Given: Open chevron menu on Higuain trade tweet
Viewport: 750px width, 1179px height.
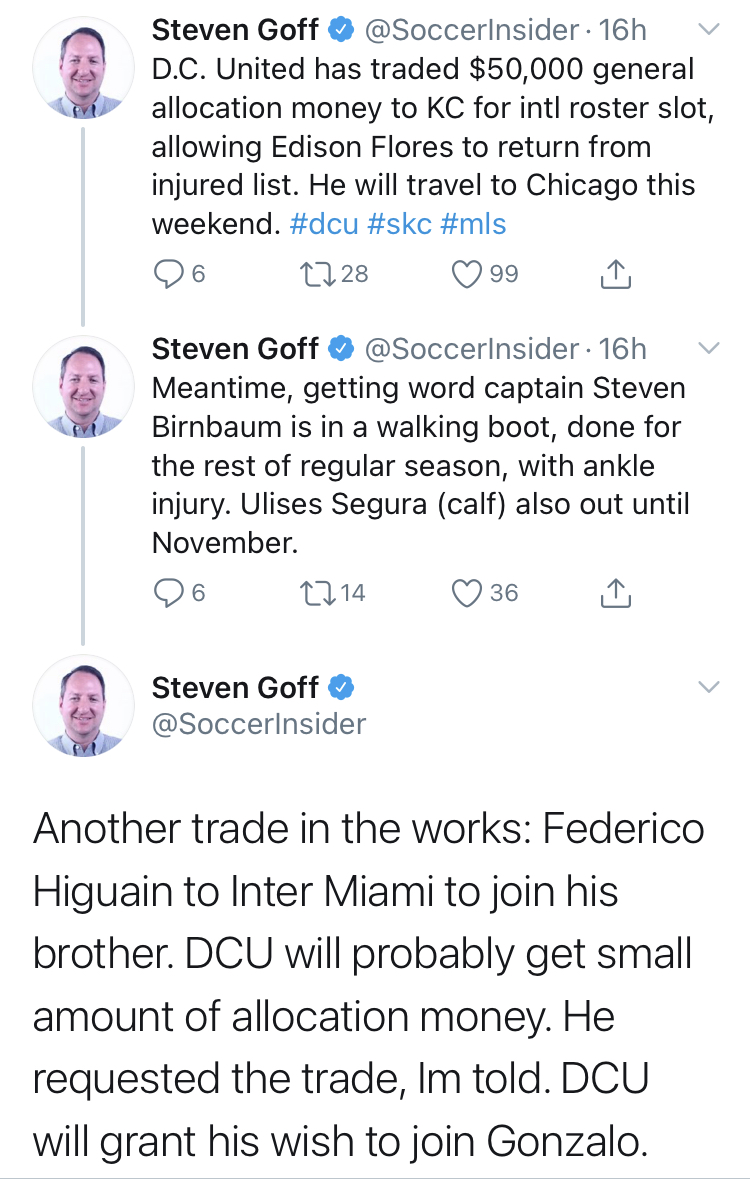Looking at the screenshot, I should (707, 688).
